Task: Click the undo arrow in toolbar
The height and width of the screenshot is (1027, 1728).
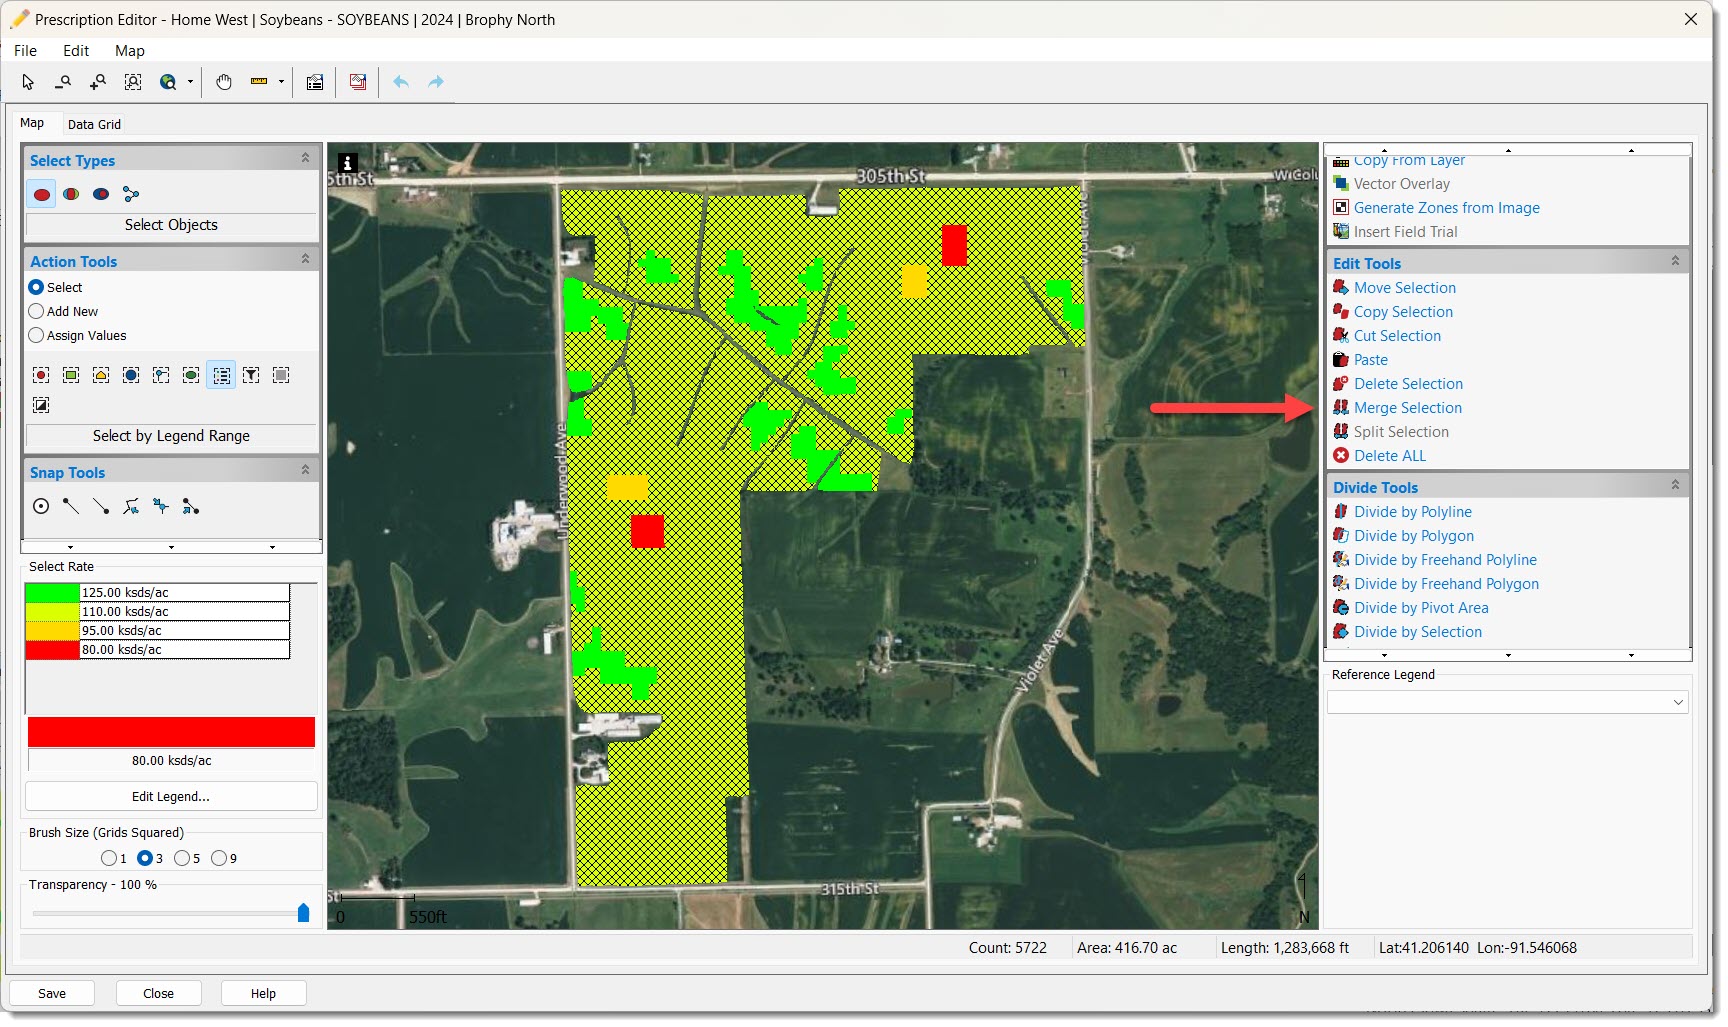Action: click(x=401, y=82)
